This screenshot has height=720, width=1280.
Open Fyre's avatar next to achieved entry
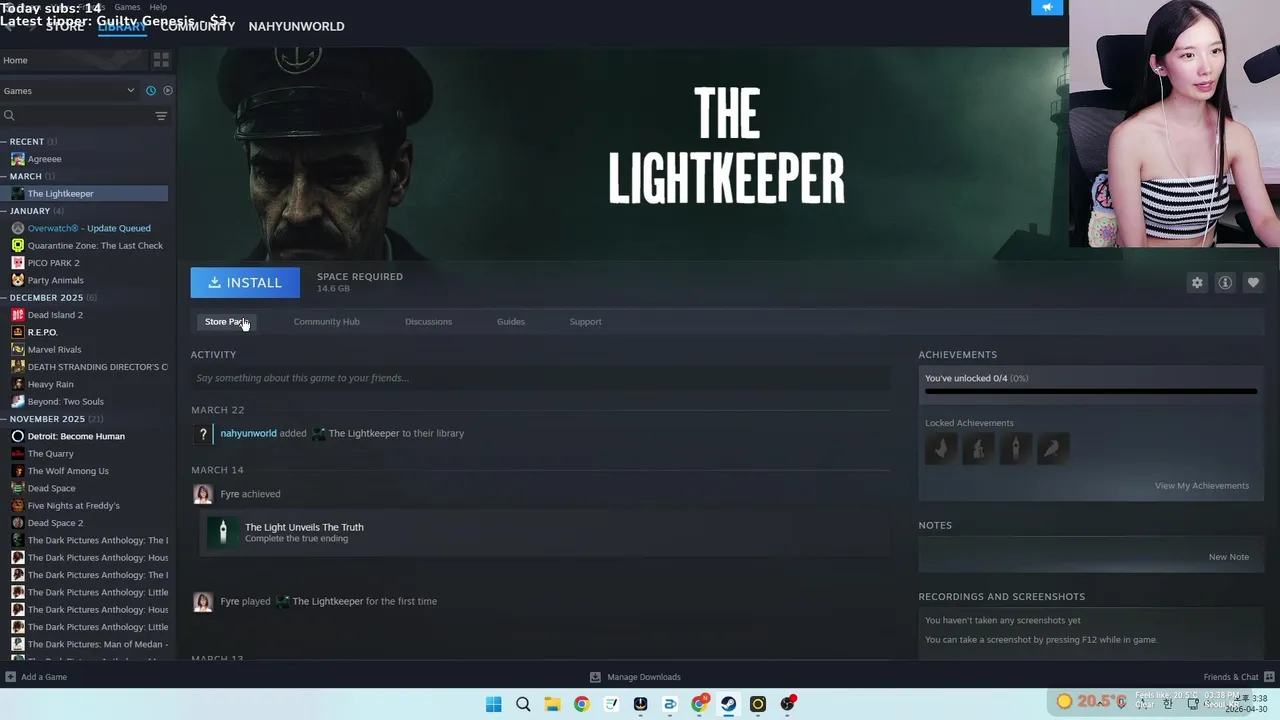coord(203,494)
